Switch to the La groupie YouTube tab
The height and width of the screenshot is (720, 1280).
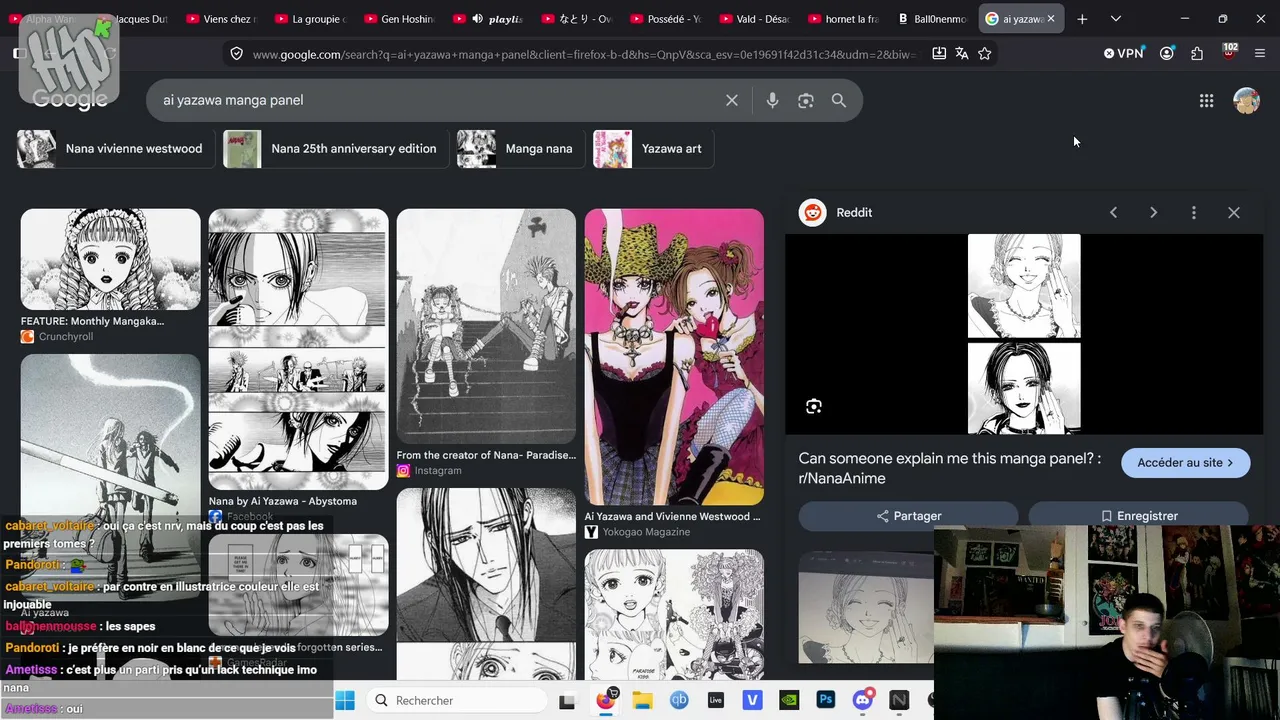coord(310,19)
